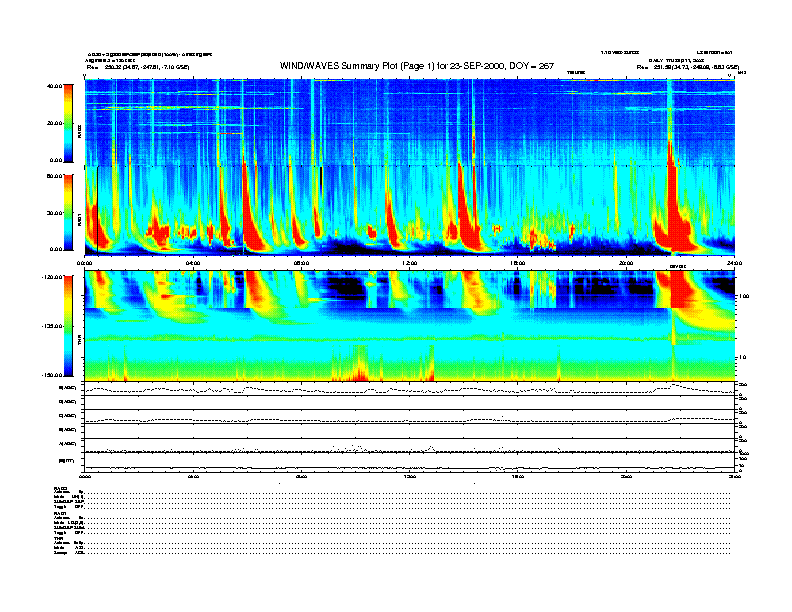Click the 20.00 label on RAD2 scale
Viewport: 792px width, 612px height.
[x=55, y=123]
